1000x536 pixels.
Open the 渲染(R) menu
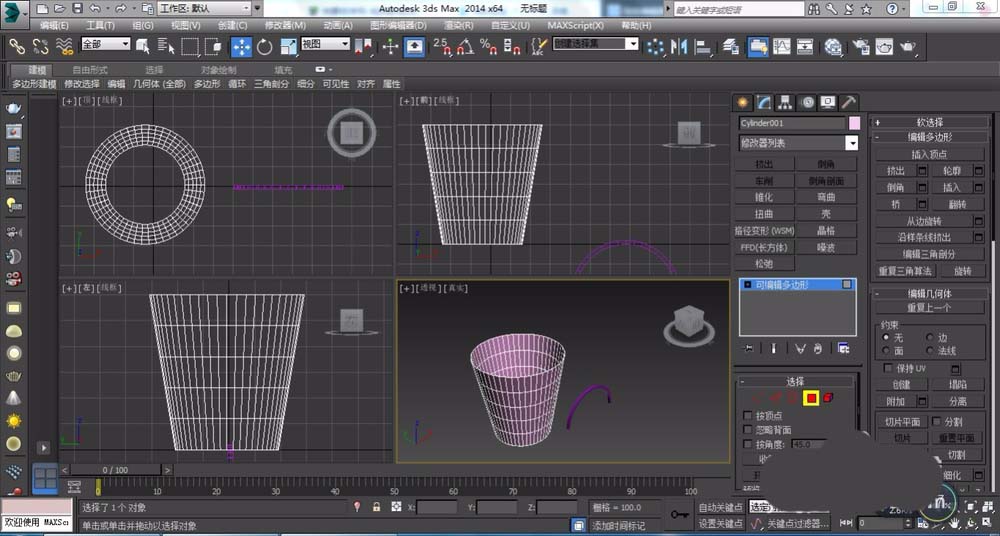click(459, 25)
